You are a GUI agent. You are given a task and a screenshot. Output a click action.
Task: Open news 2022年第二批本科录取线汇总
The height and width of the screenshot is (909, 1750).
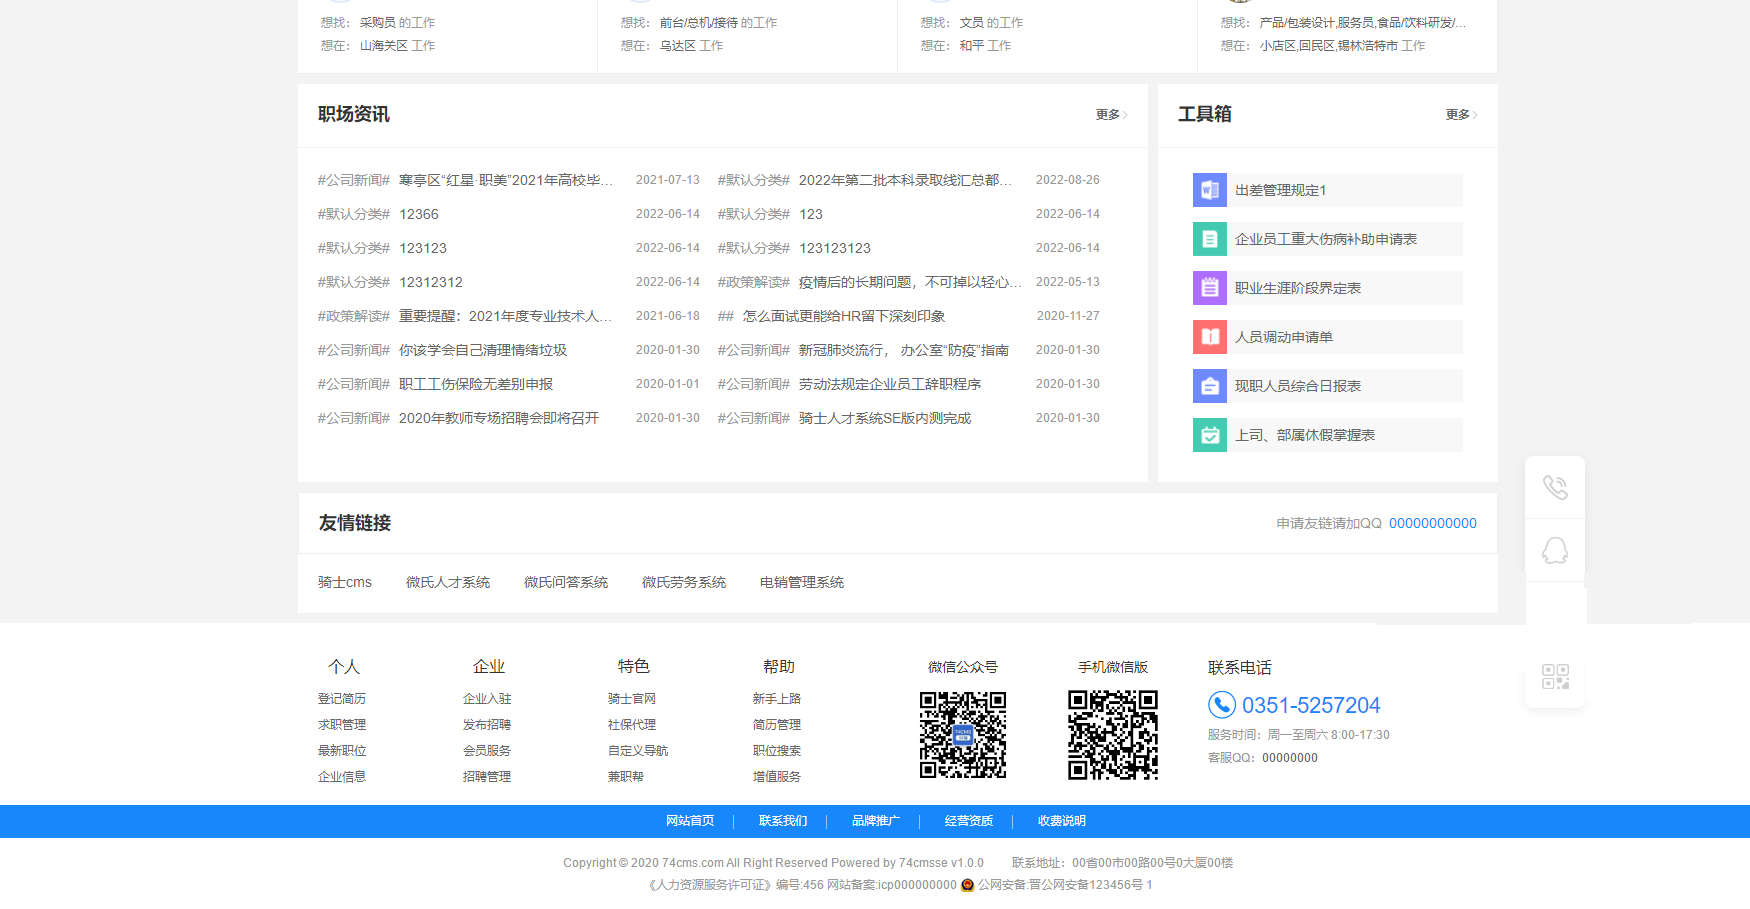(906, 180)
